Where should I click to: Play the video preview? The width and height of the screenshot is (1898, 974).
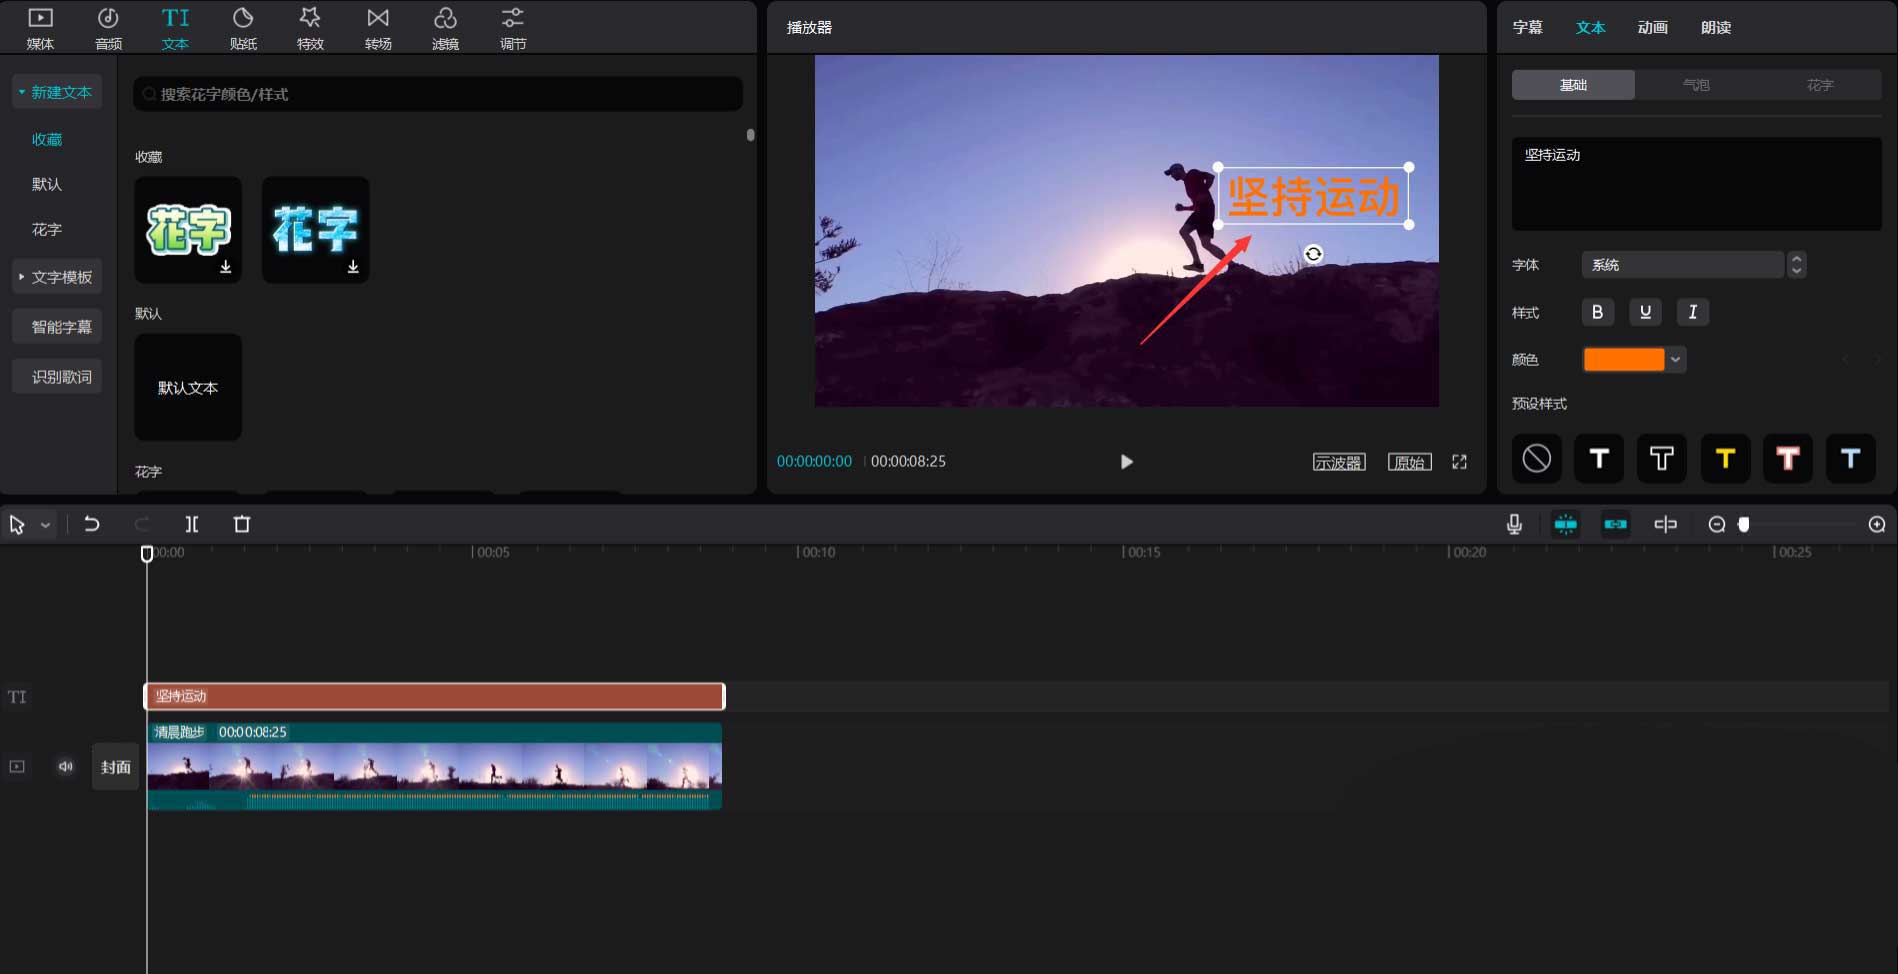(x=1127, y=462)
